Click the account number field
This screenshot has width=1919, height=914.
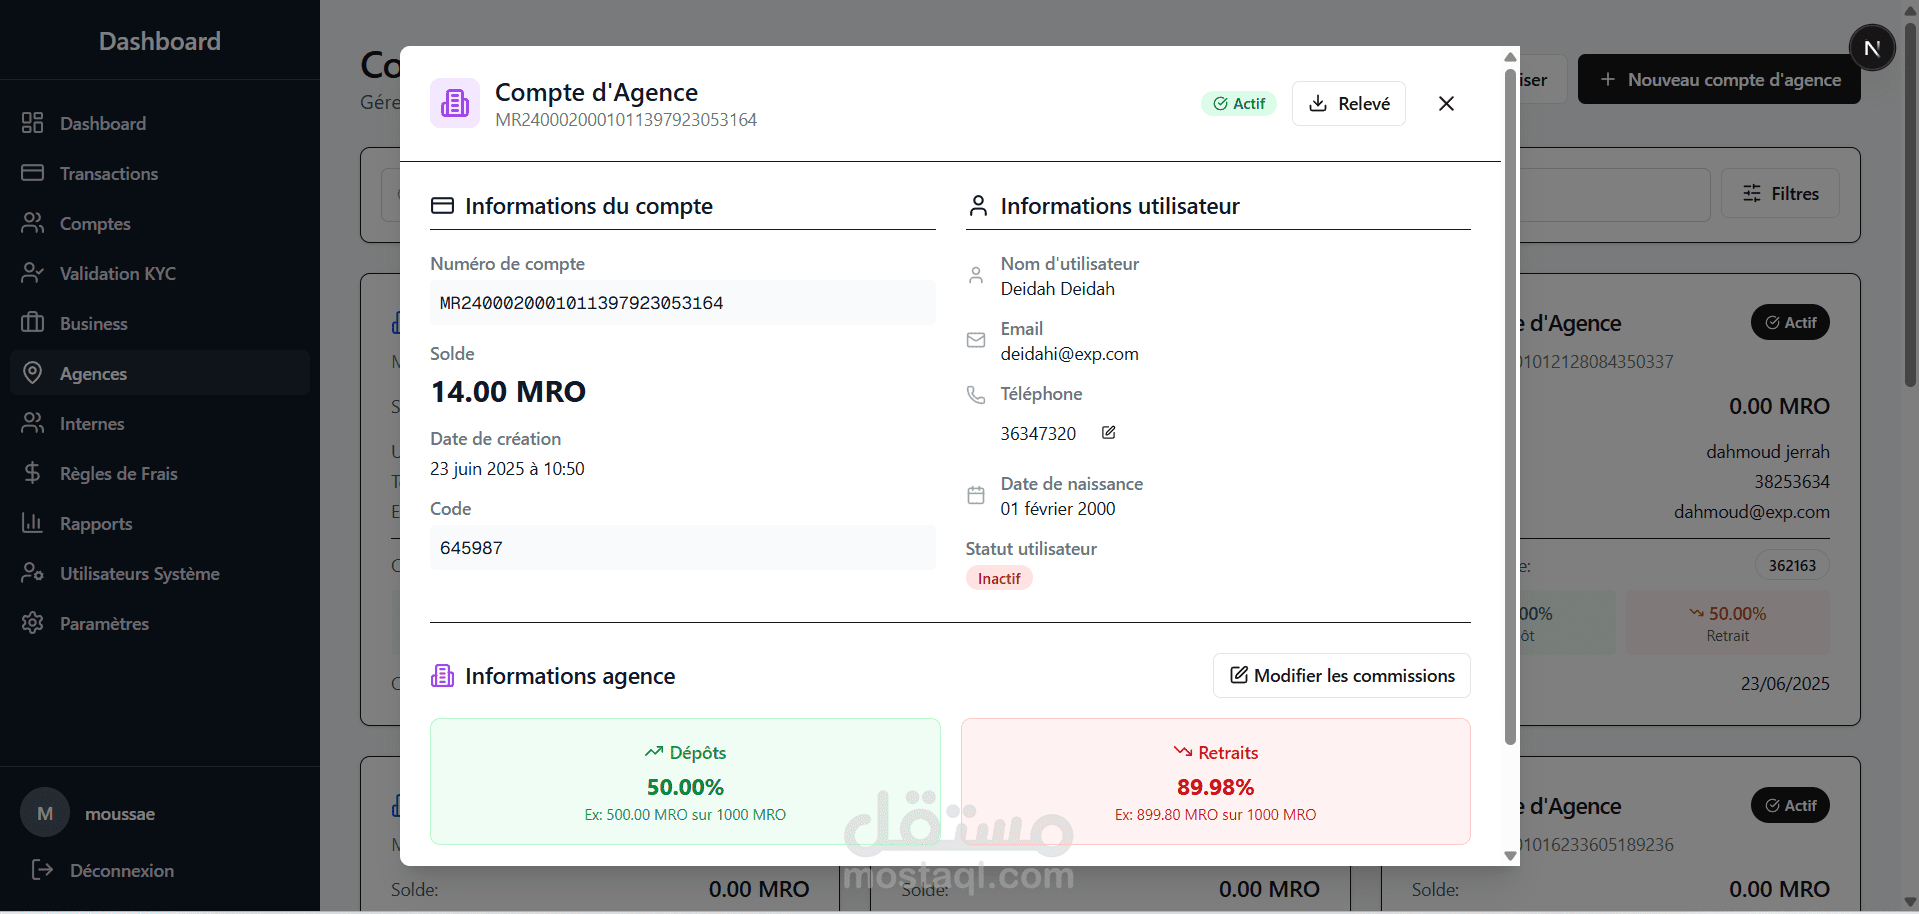(x=683, y=302)
